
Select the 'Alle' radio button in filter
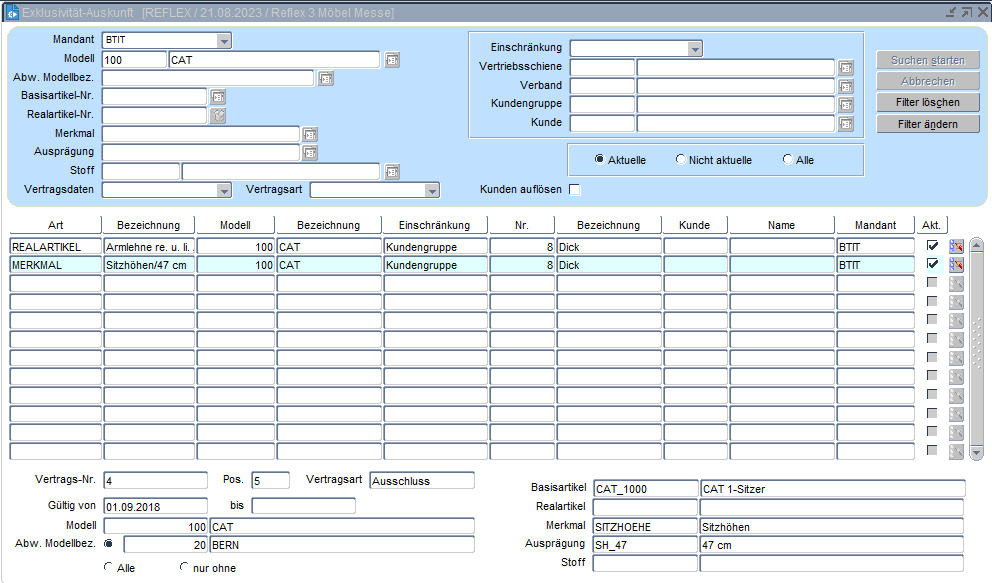point(788,160)
